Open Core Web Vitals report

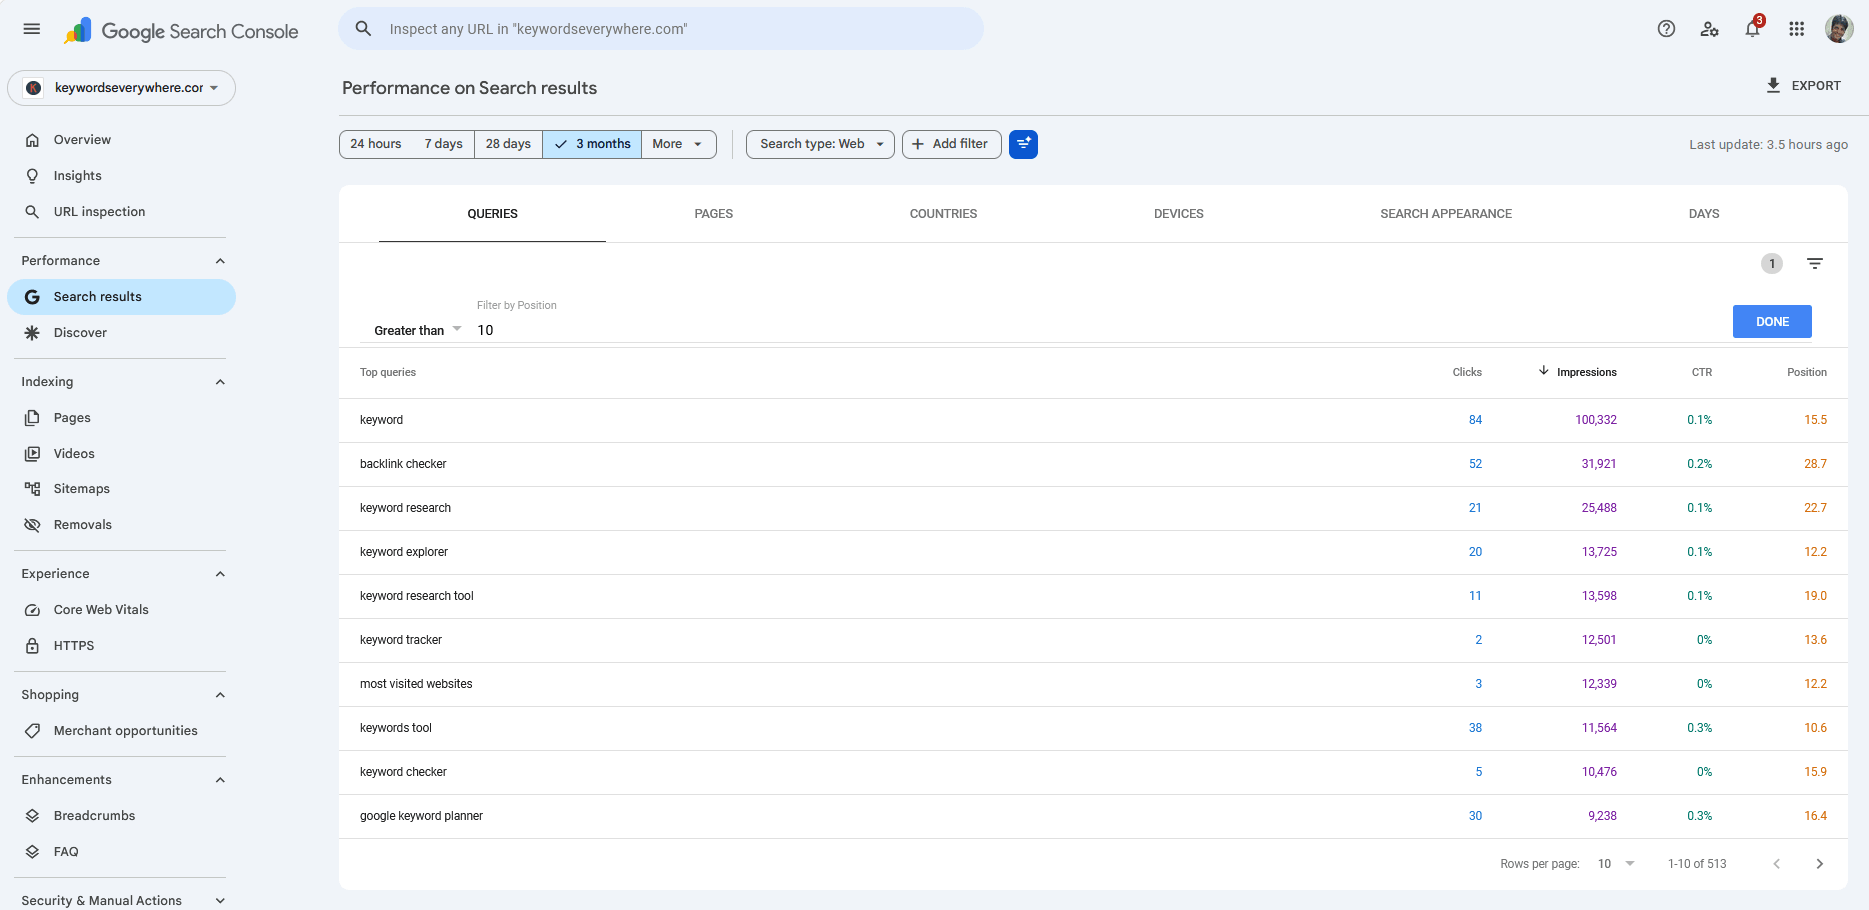121,610
